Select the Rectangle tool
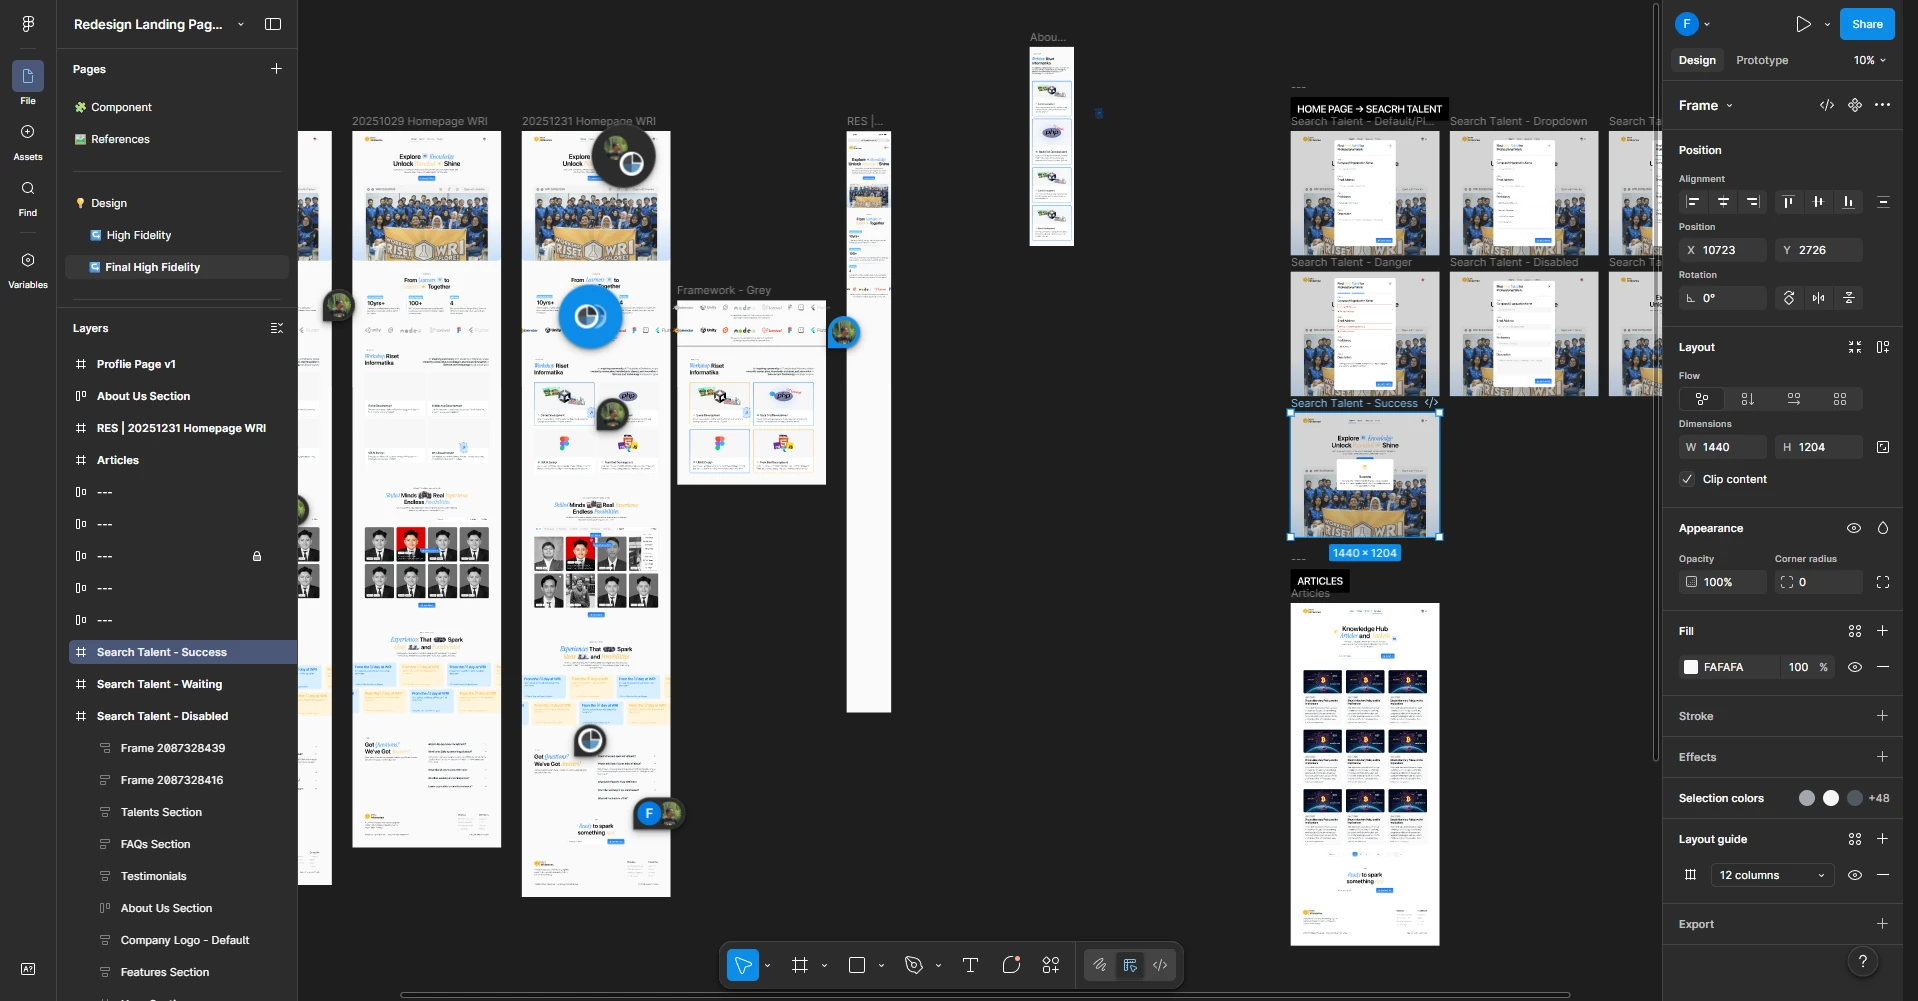Viewport: 1918px width, 1001px height. [x=858, y=965]
